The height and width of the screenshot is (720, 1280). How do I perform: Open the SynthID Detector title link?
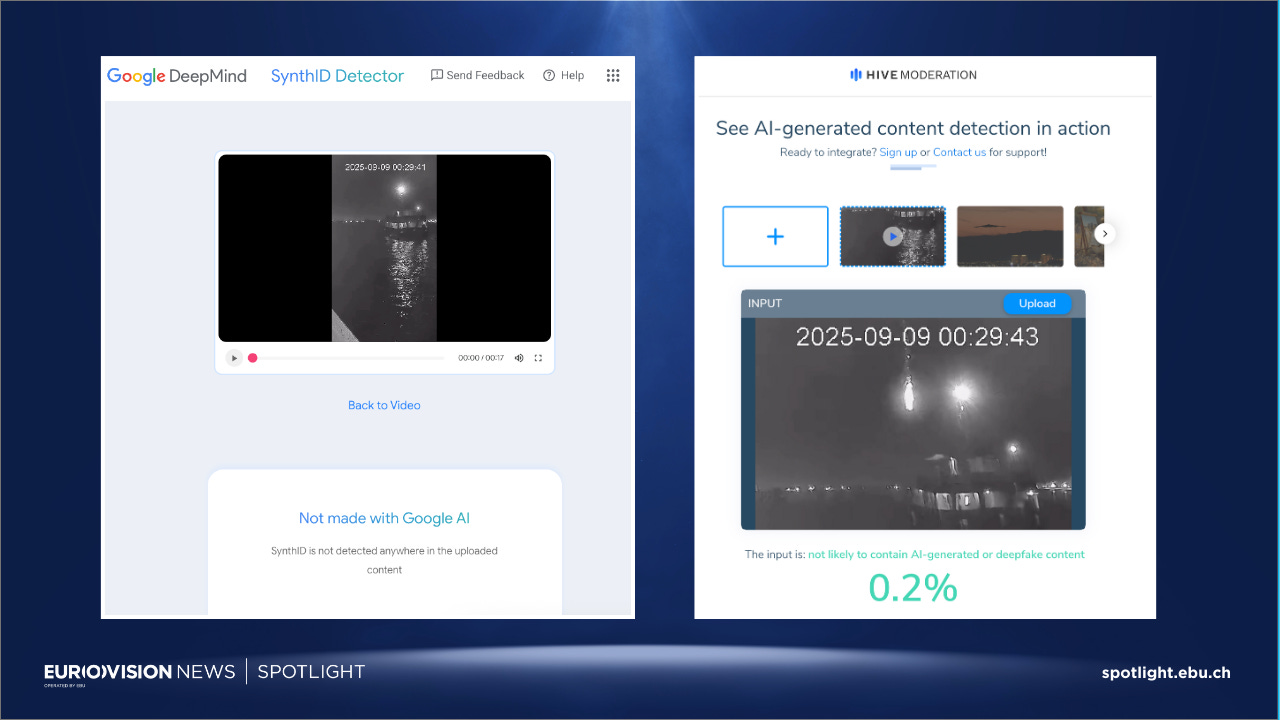coord(337,76)
